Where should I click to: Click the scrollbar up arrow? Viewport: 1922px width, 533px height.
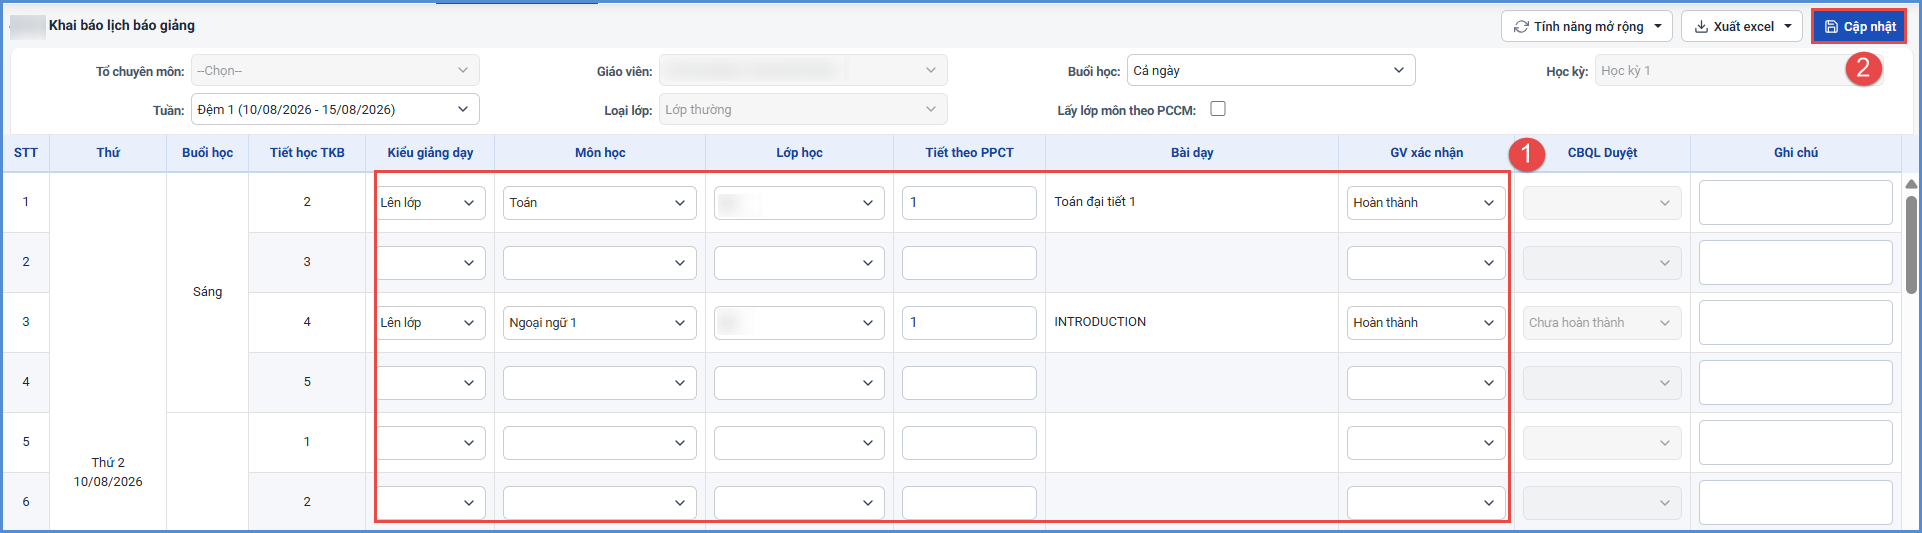point(1911,184)
